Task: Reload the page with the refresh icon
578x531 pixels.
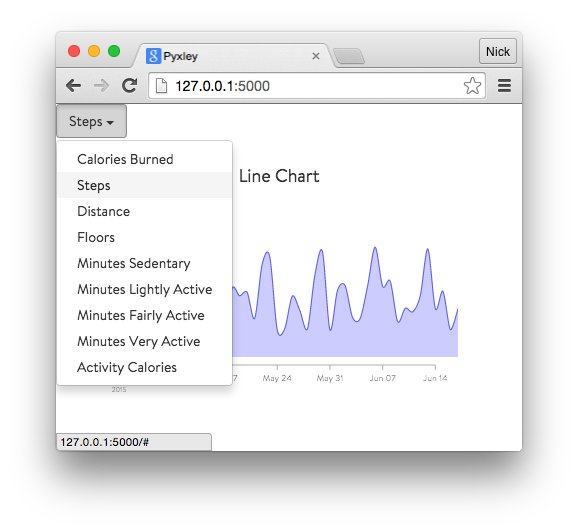Action: 129,86
